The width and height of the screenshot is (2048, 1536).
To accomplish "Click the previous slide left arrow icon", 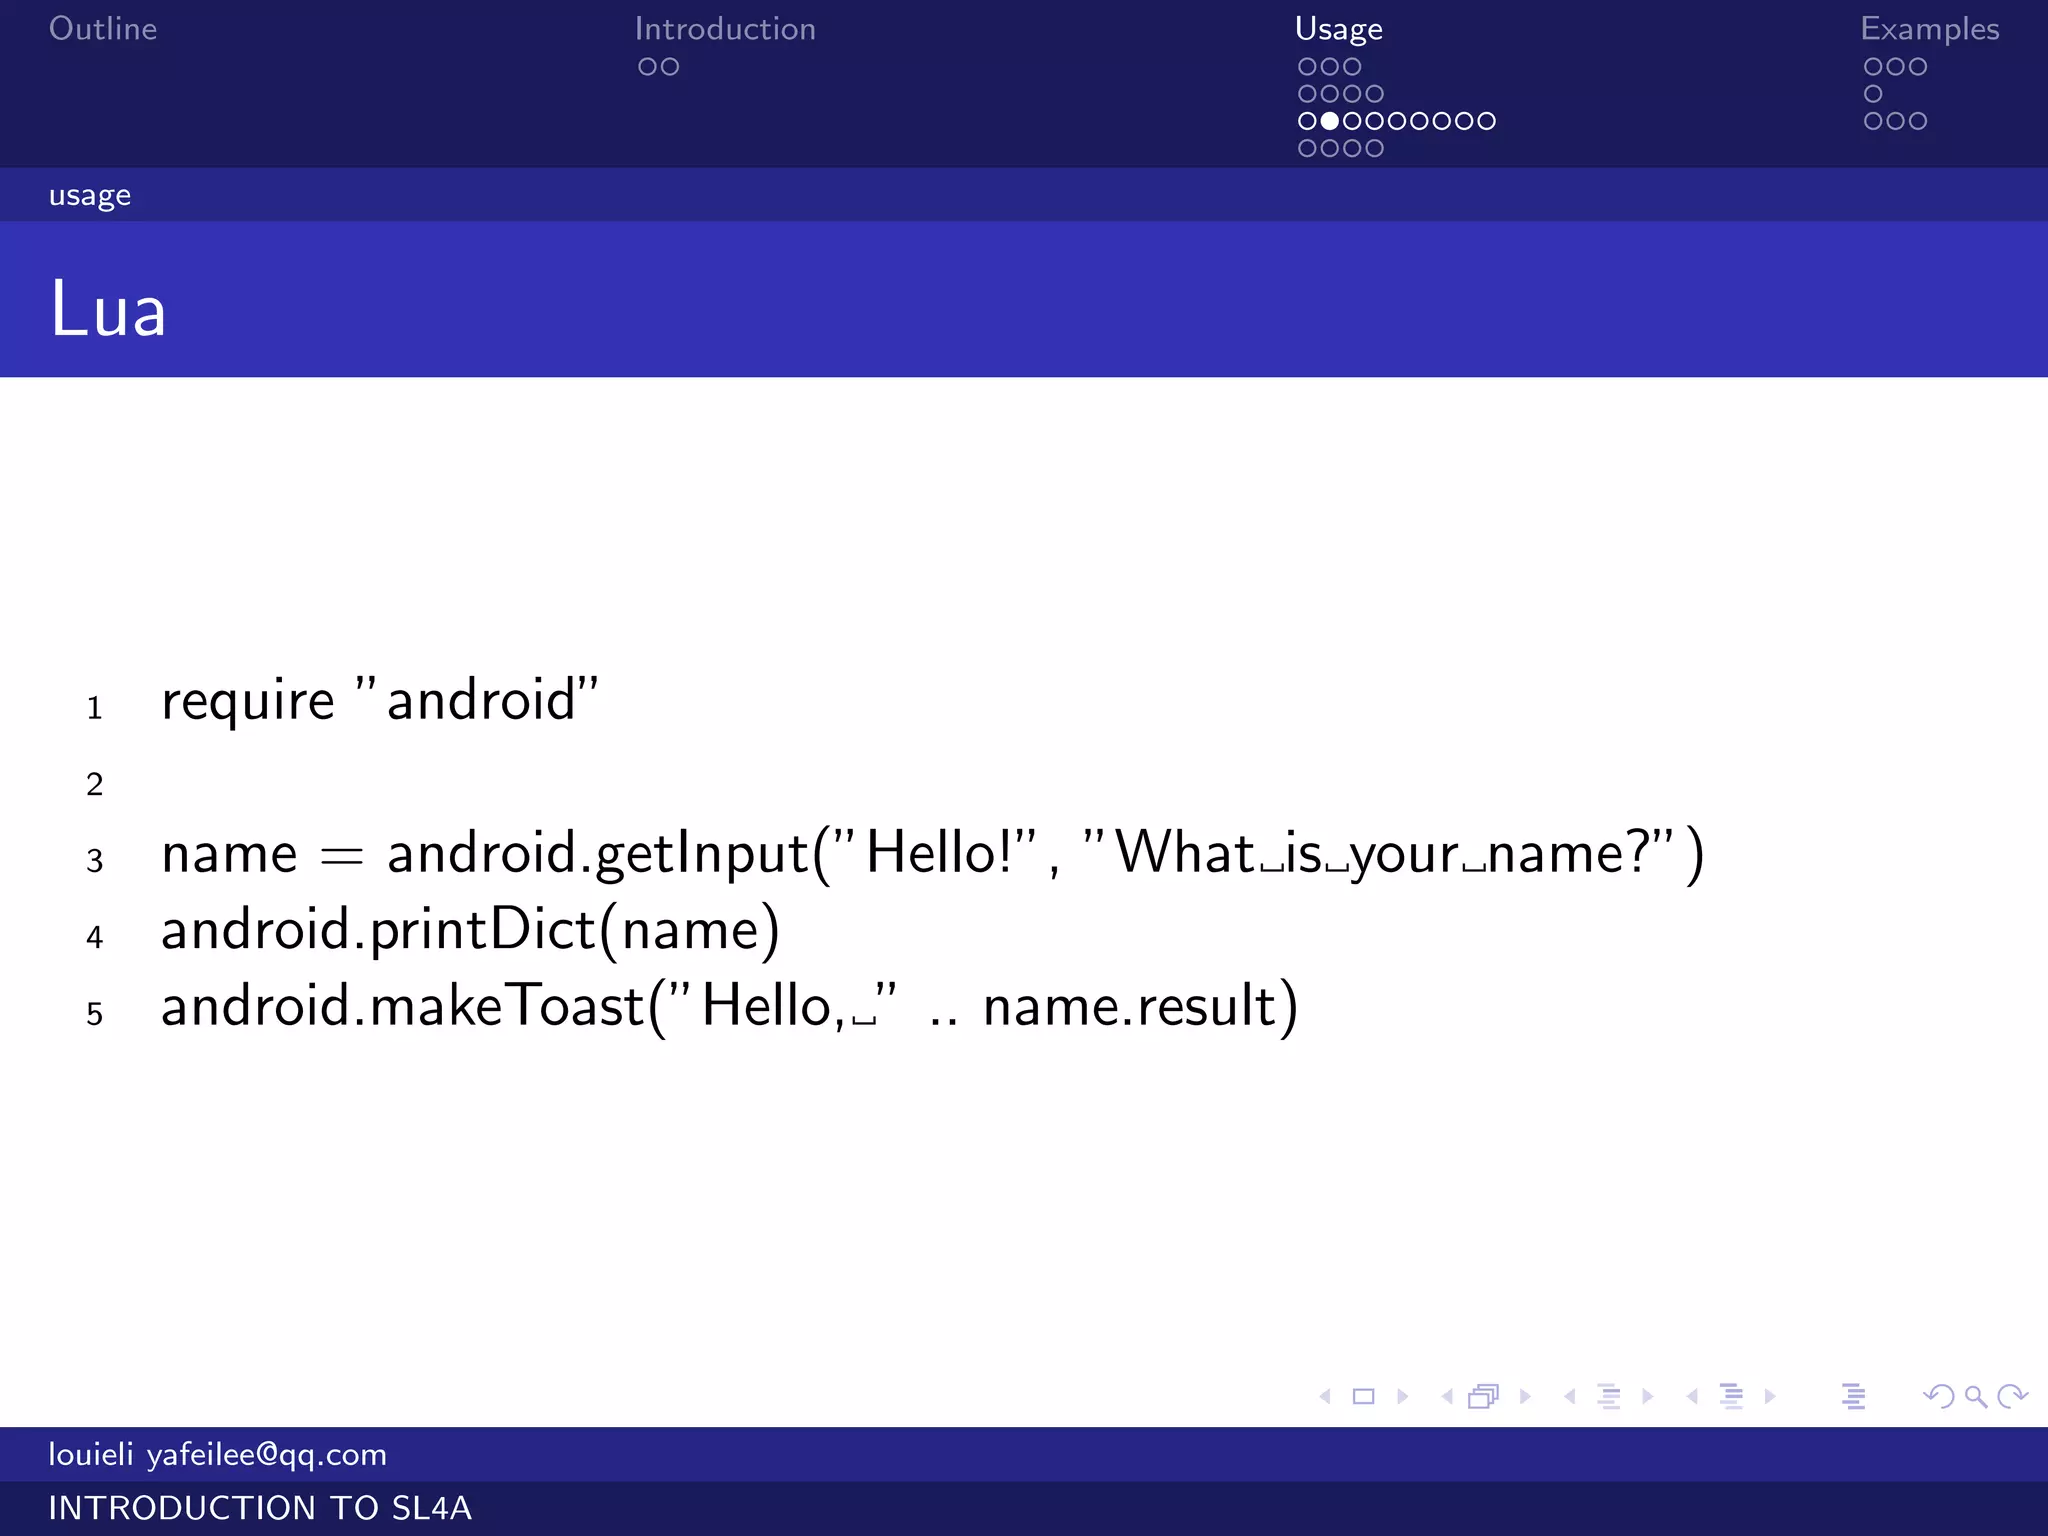I will click(x=1325, y=1396).
